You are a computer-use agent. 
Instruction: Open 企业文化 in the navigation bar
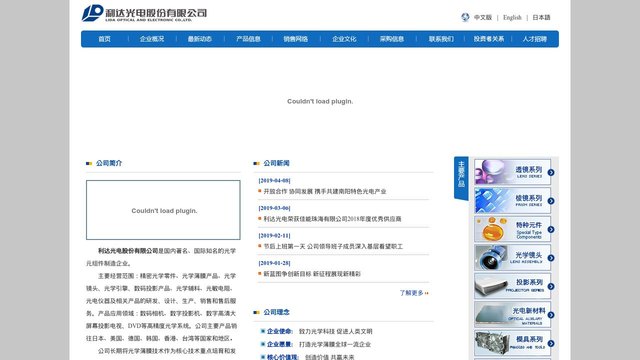[344, 39]
